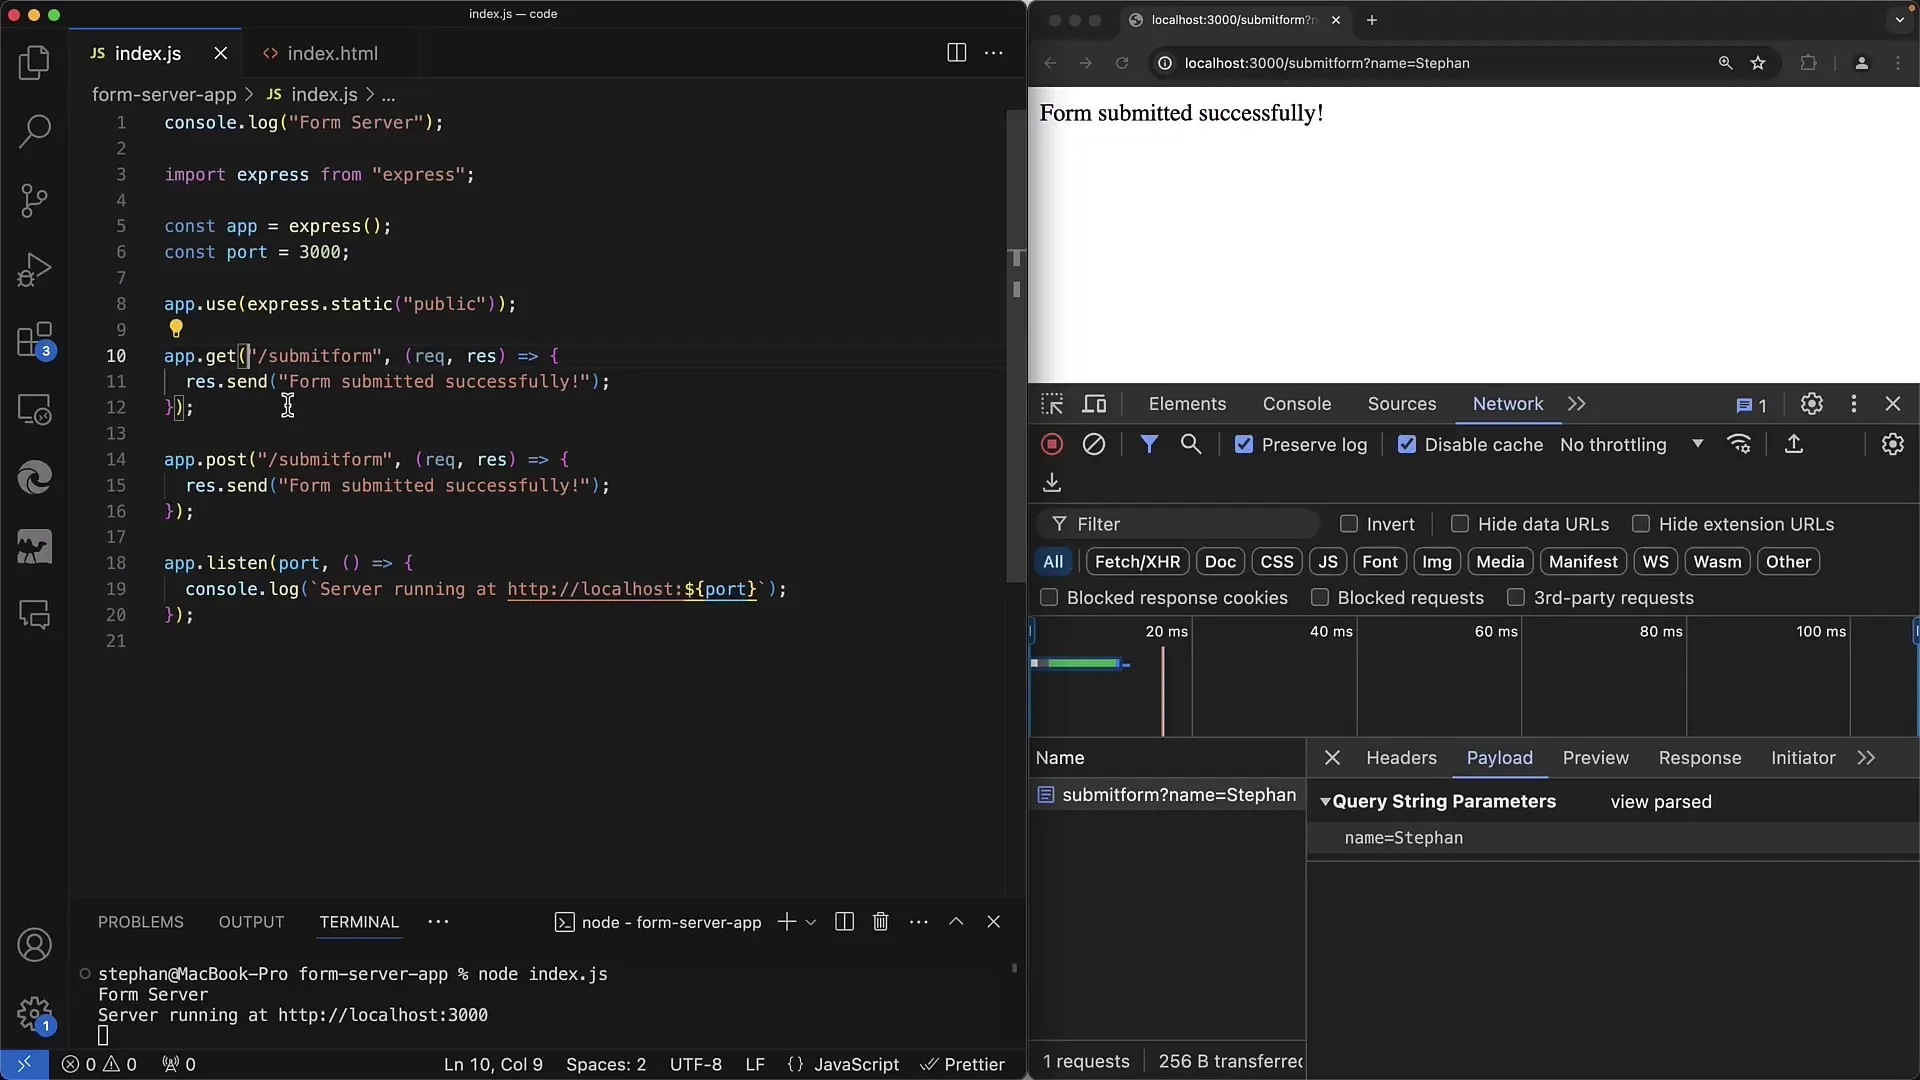Click the Elements panel icon in DevTools
Viewport: 1920px width, 1080px height.
tap(1187, 404)
